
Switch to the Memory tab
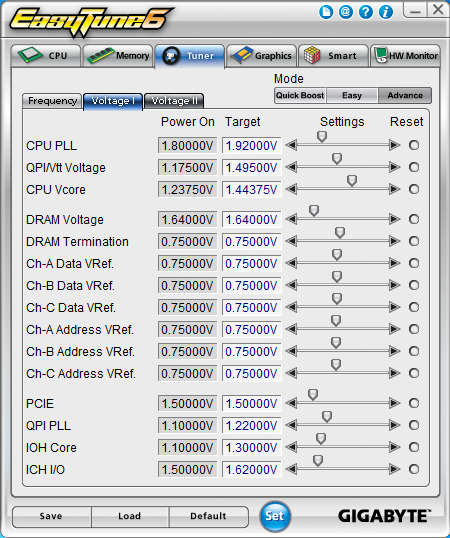click(118, 56)
